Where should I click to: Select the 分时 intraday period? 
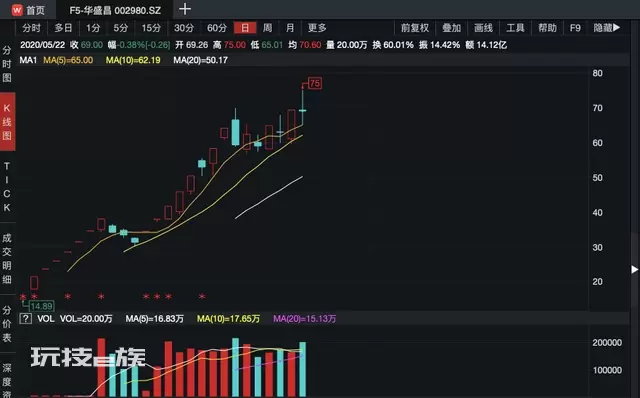tap(31, 28)
